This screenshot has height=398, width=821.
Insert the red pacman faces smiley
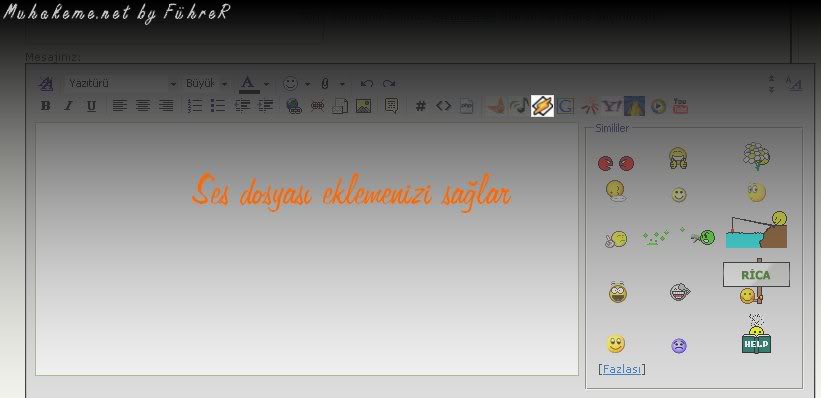click(x=616, y=163)
